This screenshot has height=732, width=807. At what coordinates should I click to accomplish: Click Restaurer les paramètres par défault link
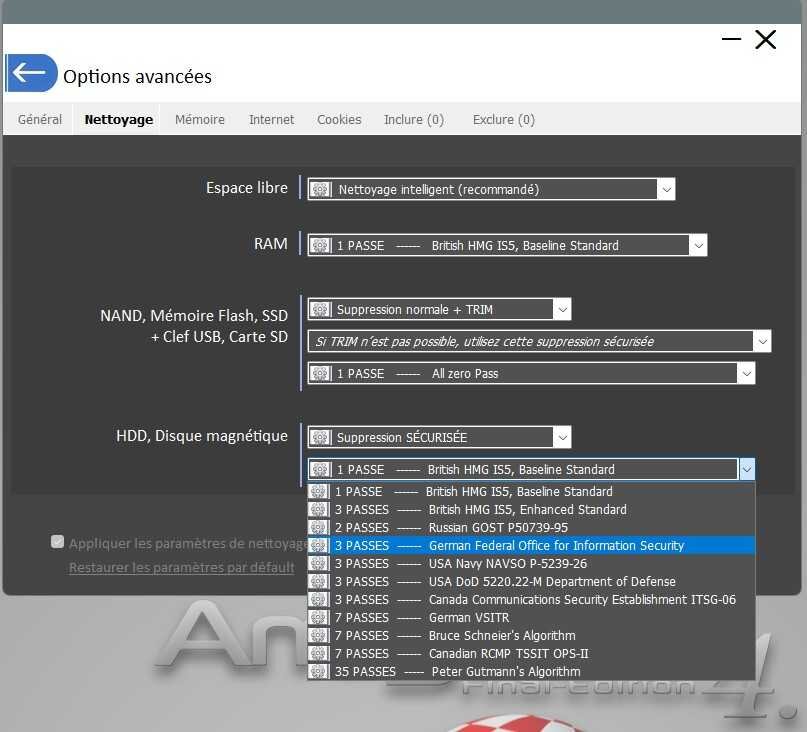point(182,567)
